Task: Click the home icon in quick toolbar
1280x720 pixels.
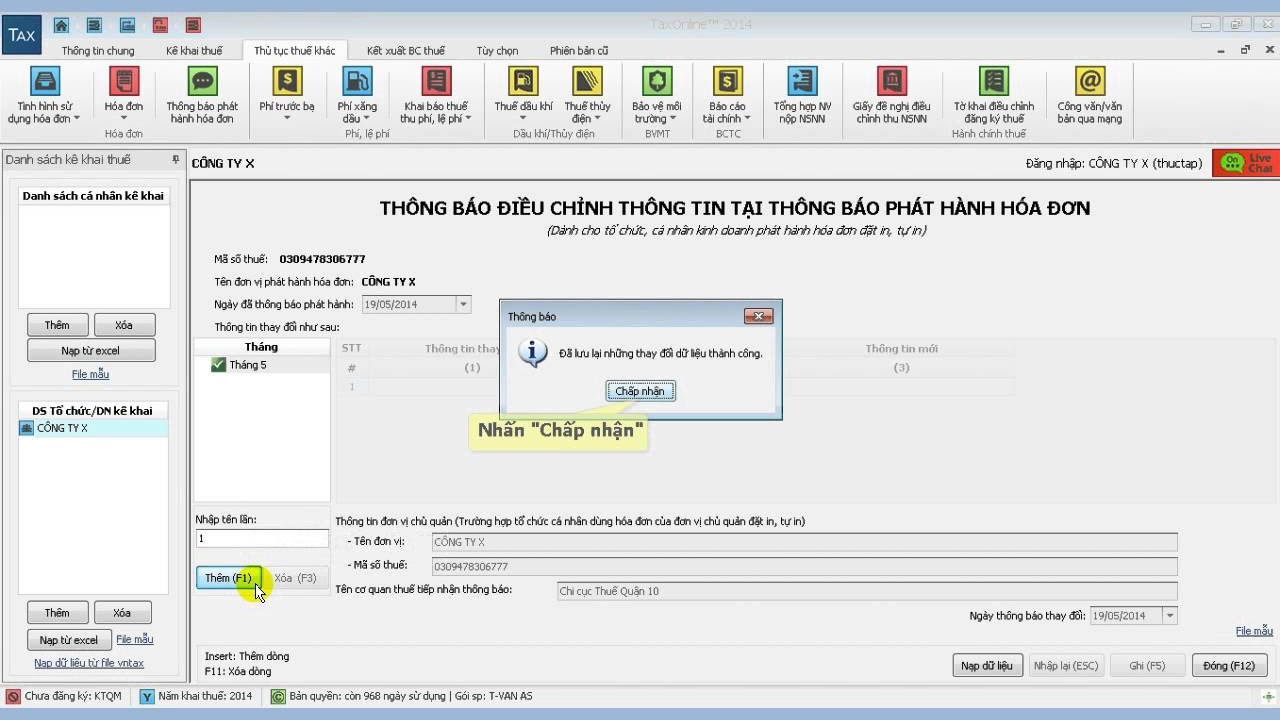Action: pos(61,25)
